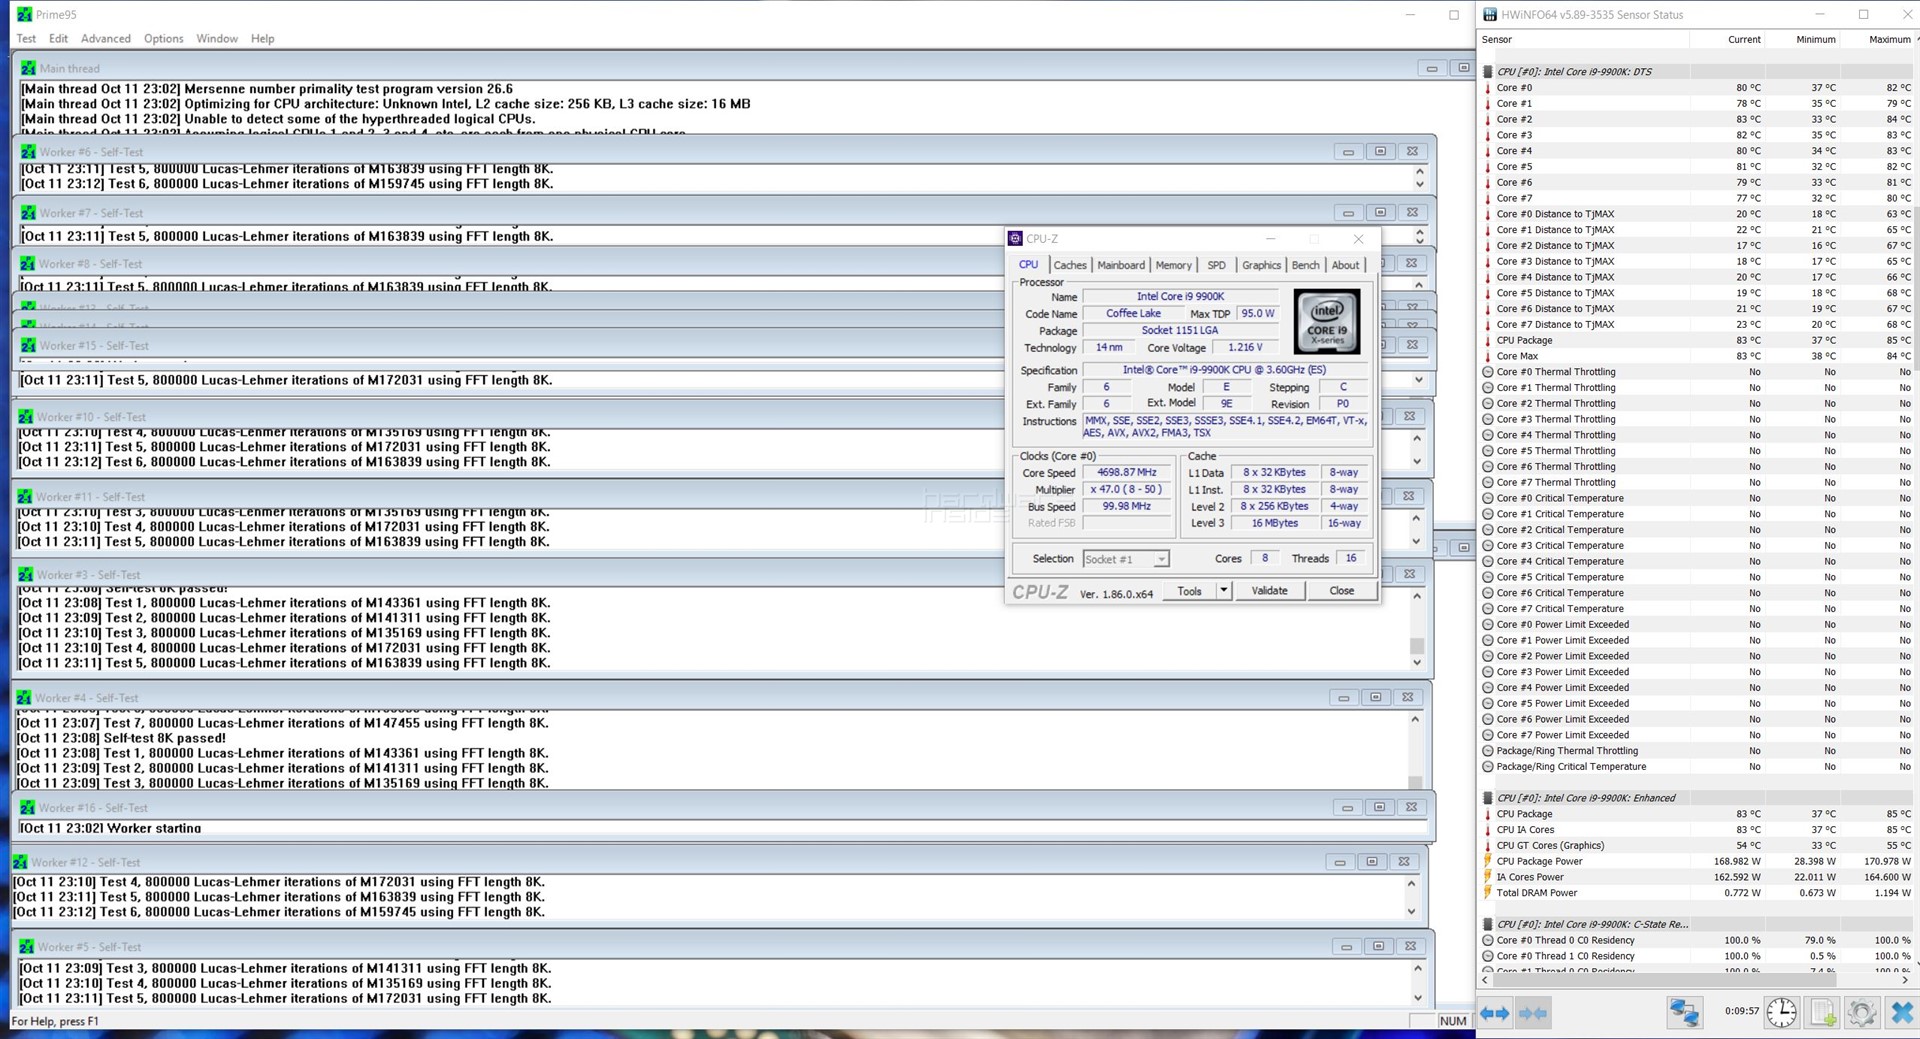Click Worker #16 Self-Test window icon
Viewport: 1920px width, 1039px height.
pyautogui.click(x=27, y=807)
